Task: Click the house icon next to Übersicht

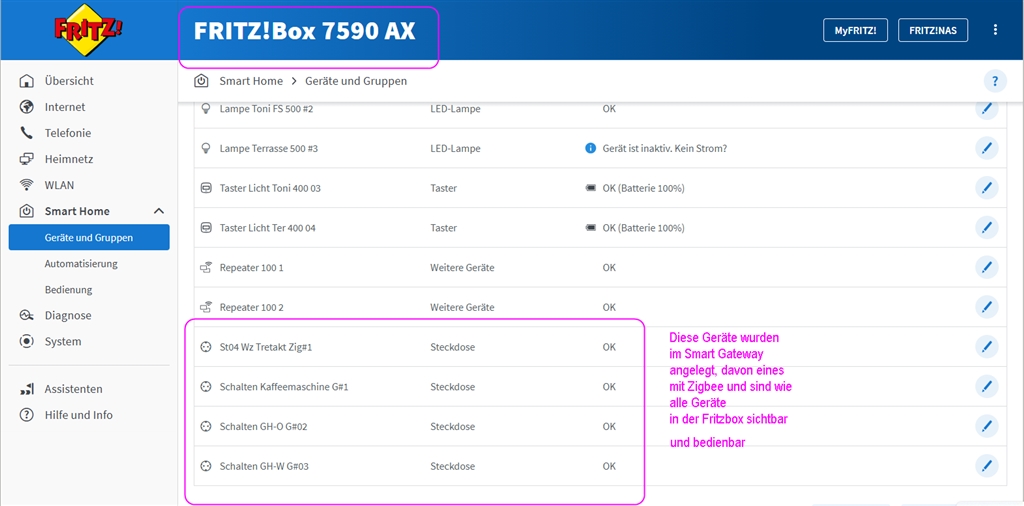Action: [x=26, y=81]
